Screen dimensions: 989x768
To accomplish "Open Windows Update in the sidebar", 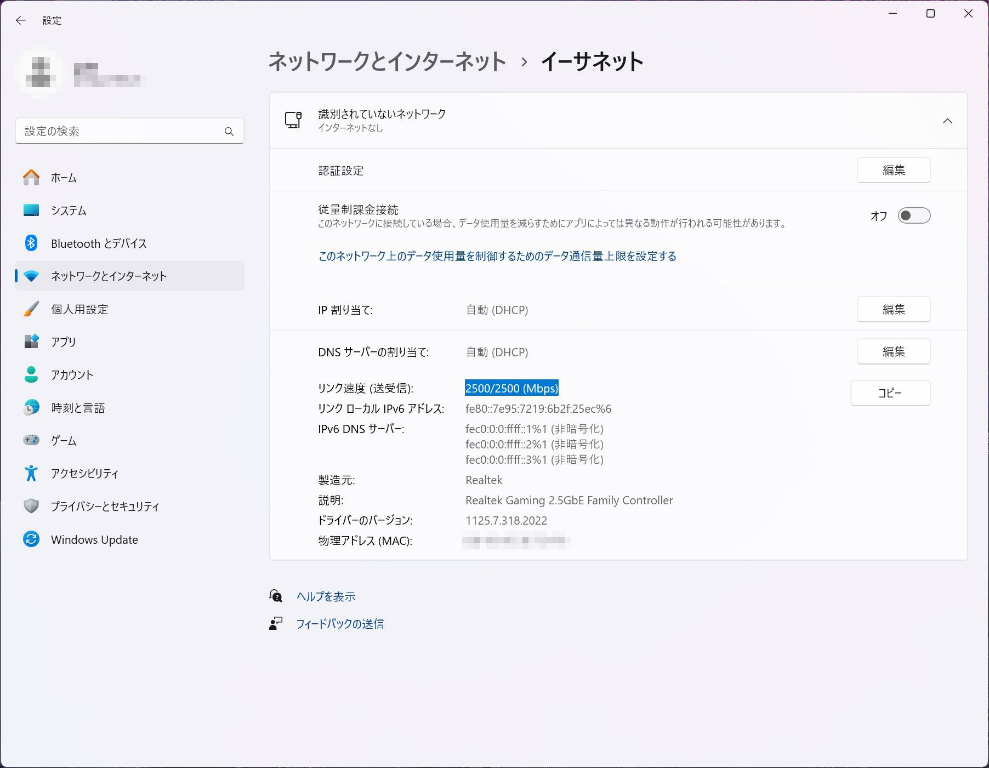I will [x=94, y=540].
